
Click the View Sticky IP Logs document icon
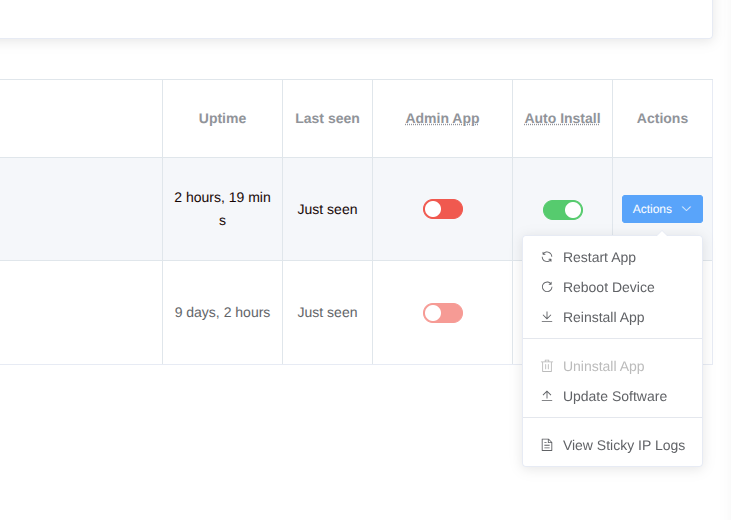coord(547,445)
